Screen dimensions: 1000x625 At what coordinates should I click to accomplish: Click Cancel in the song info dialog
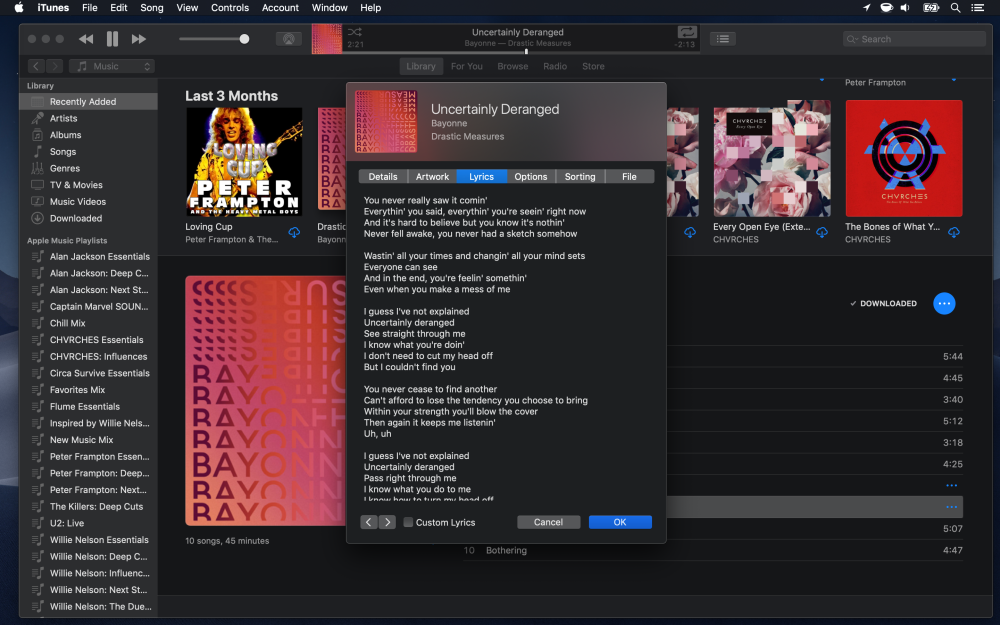(548, 522)
